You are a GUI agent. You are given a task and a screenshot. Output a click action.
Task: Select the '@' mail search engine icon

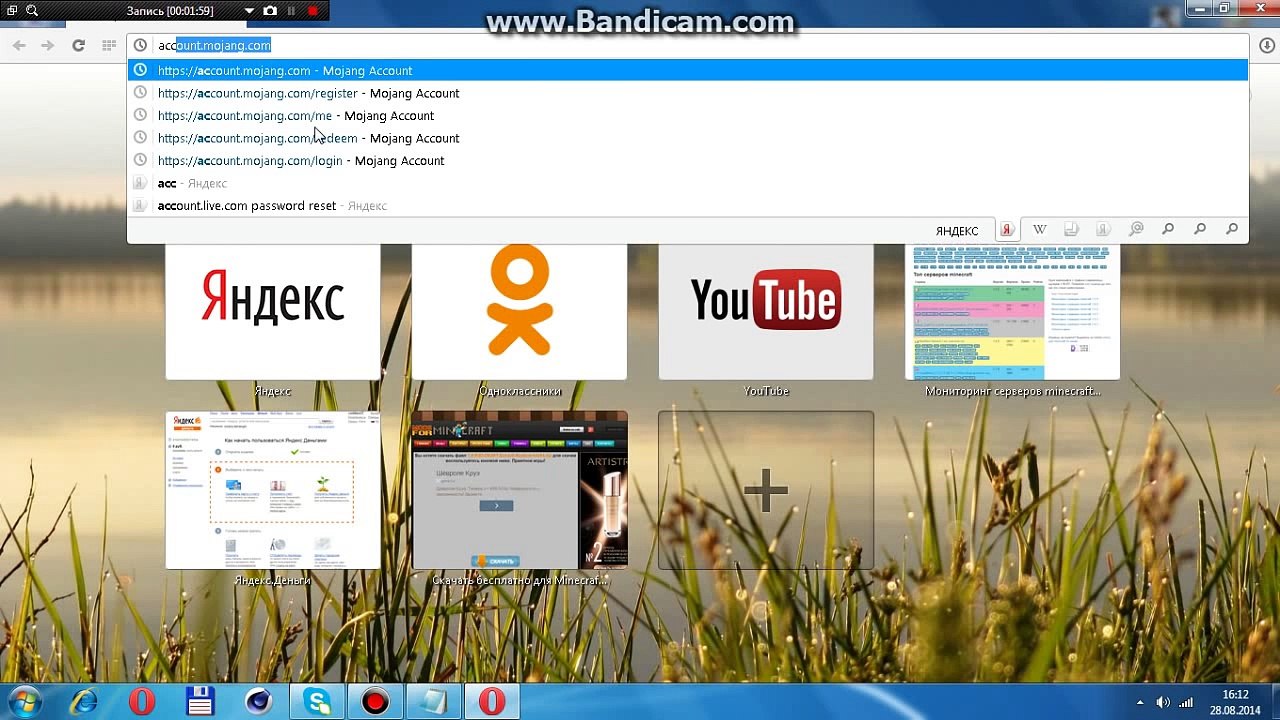(1136, 230)
